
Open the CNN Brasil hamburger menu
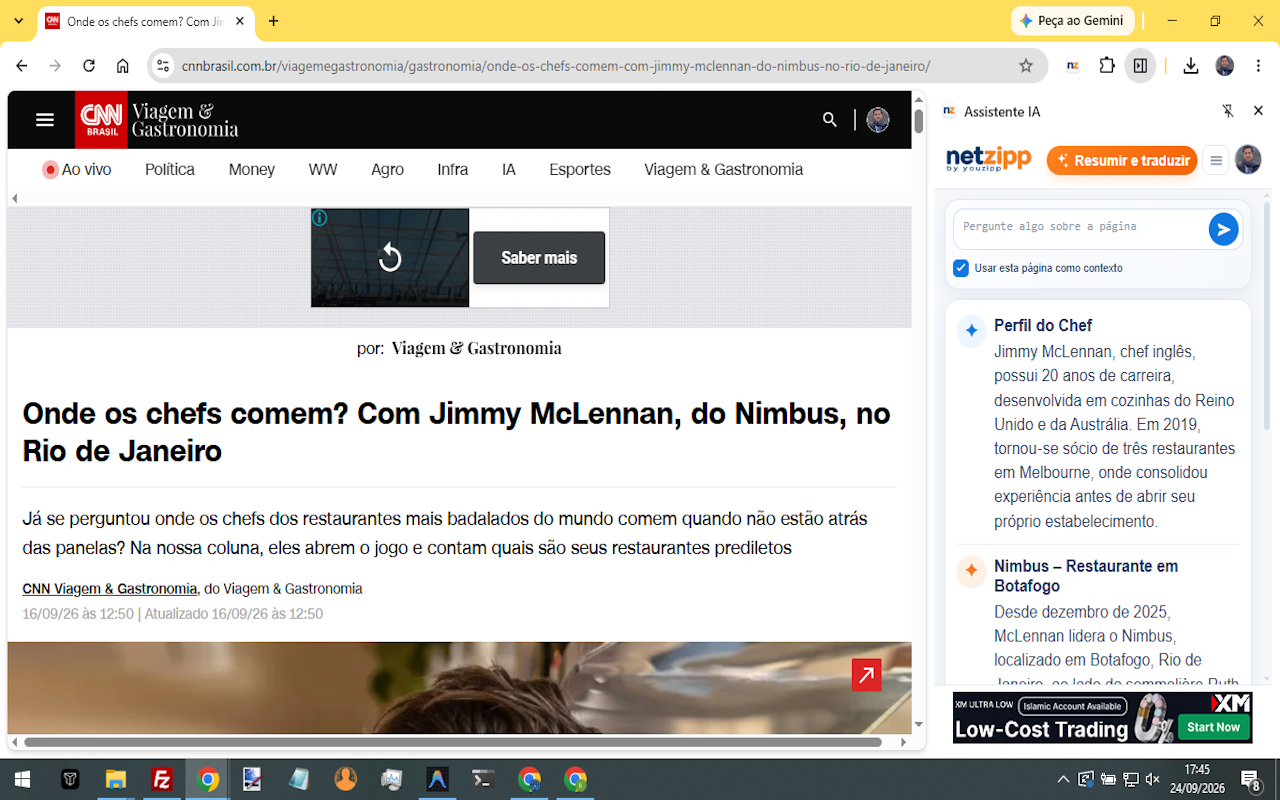click(x=44, y=120)
